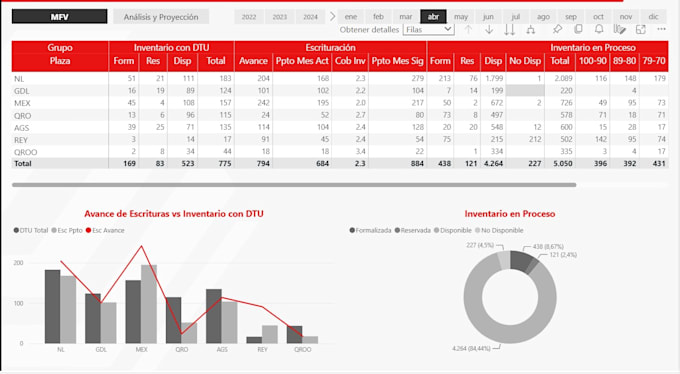Toggle the Esc Avance legend item
680x374 pixels.
[105, 230]
